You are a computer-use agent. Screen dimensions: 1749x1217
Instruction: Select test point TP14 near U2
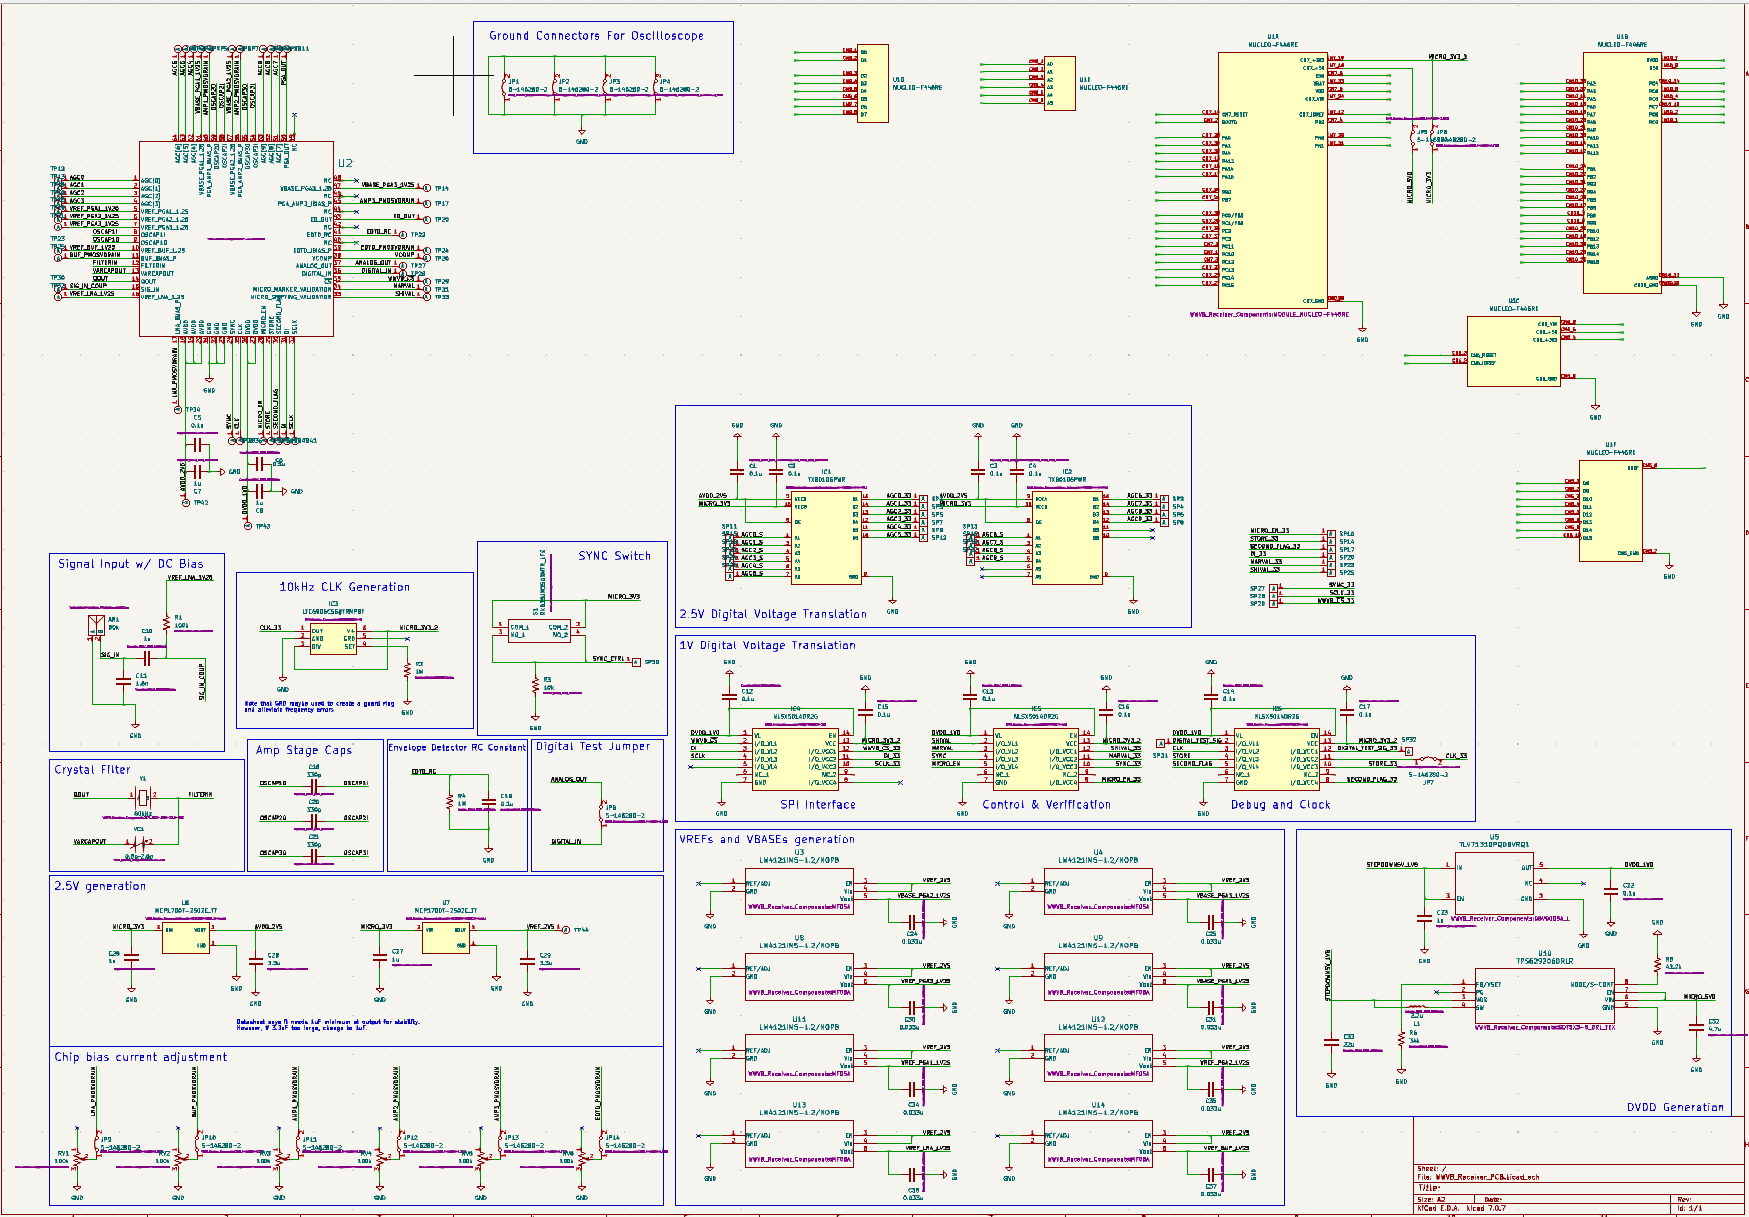pos(426,188)
